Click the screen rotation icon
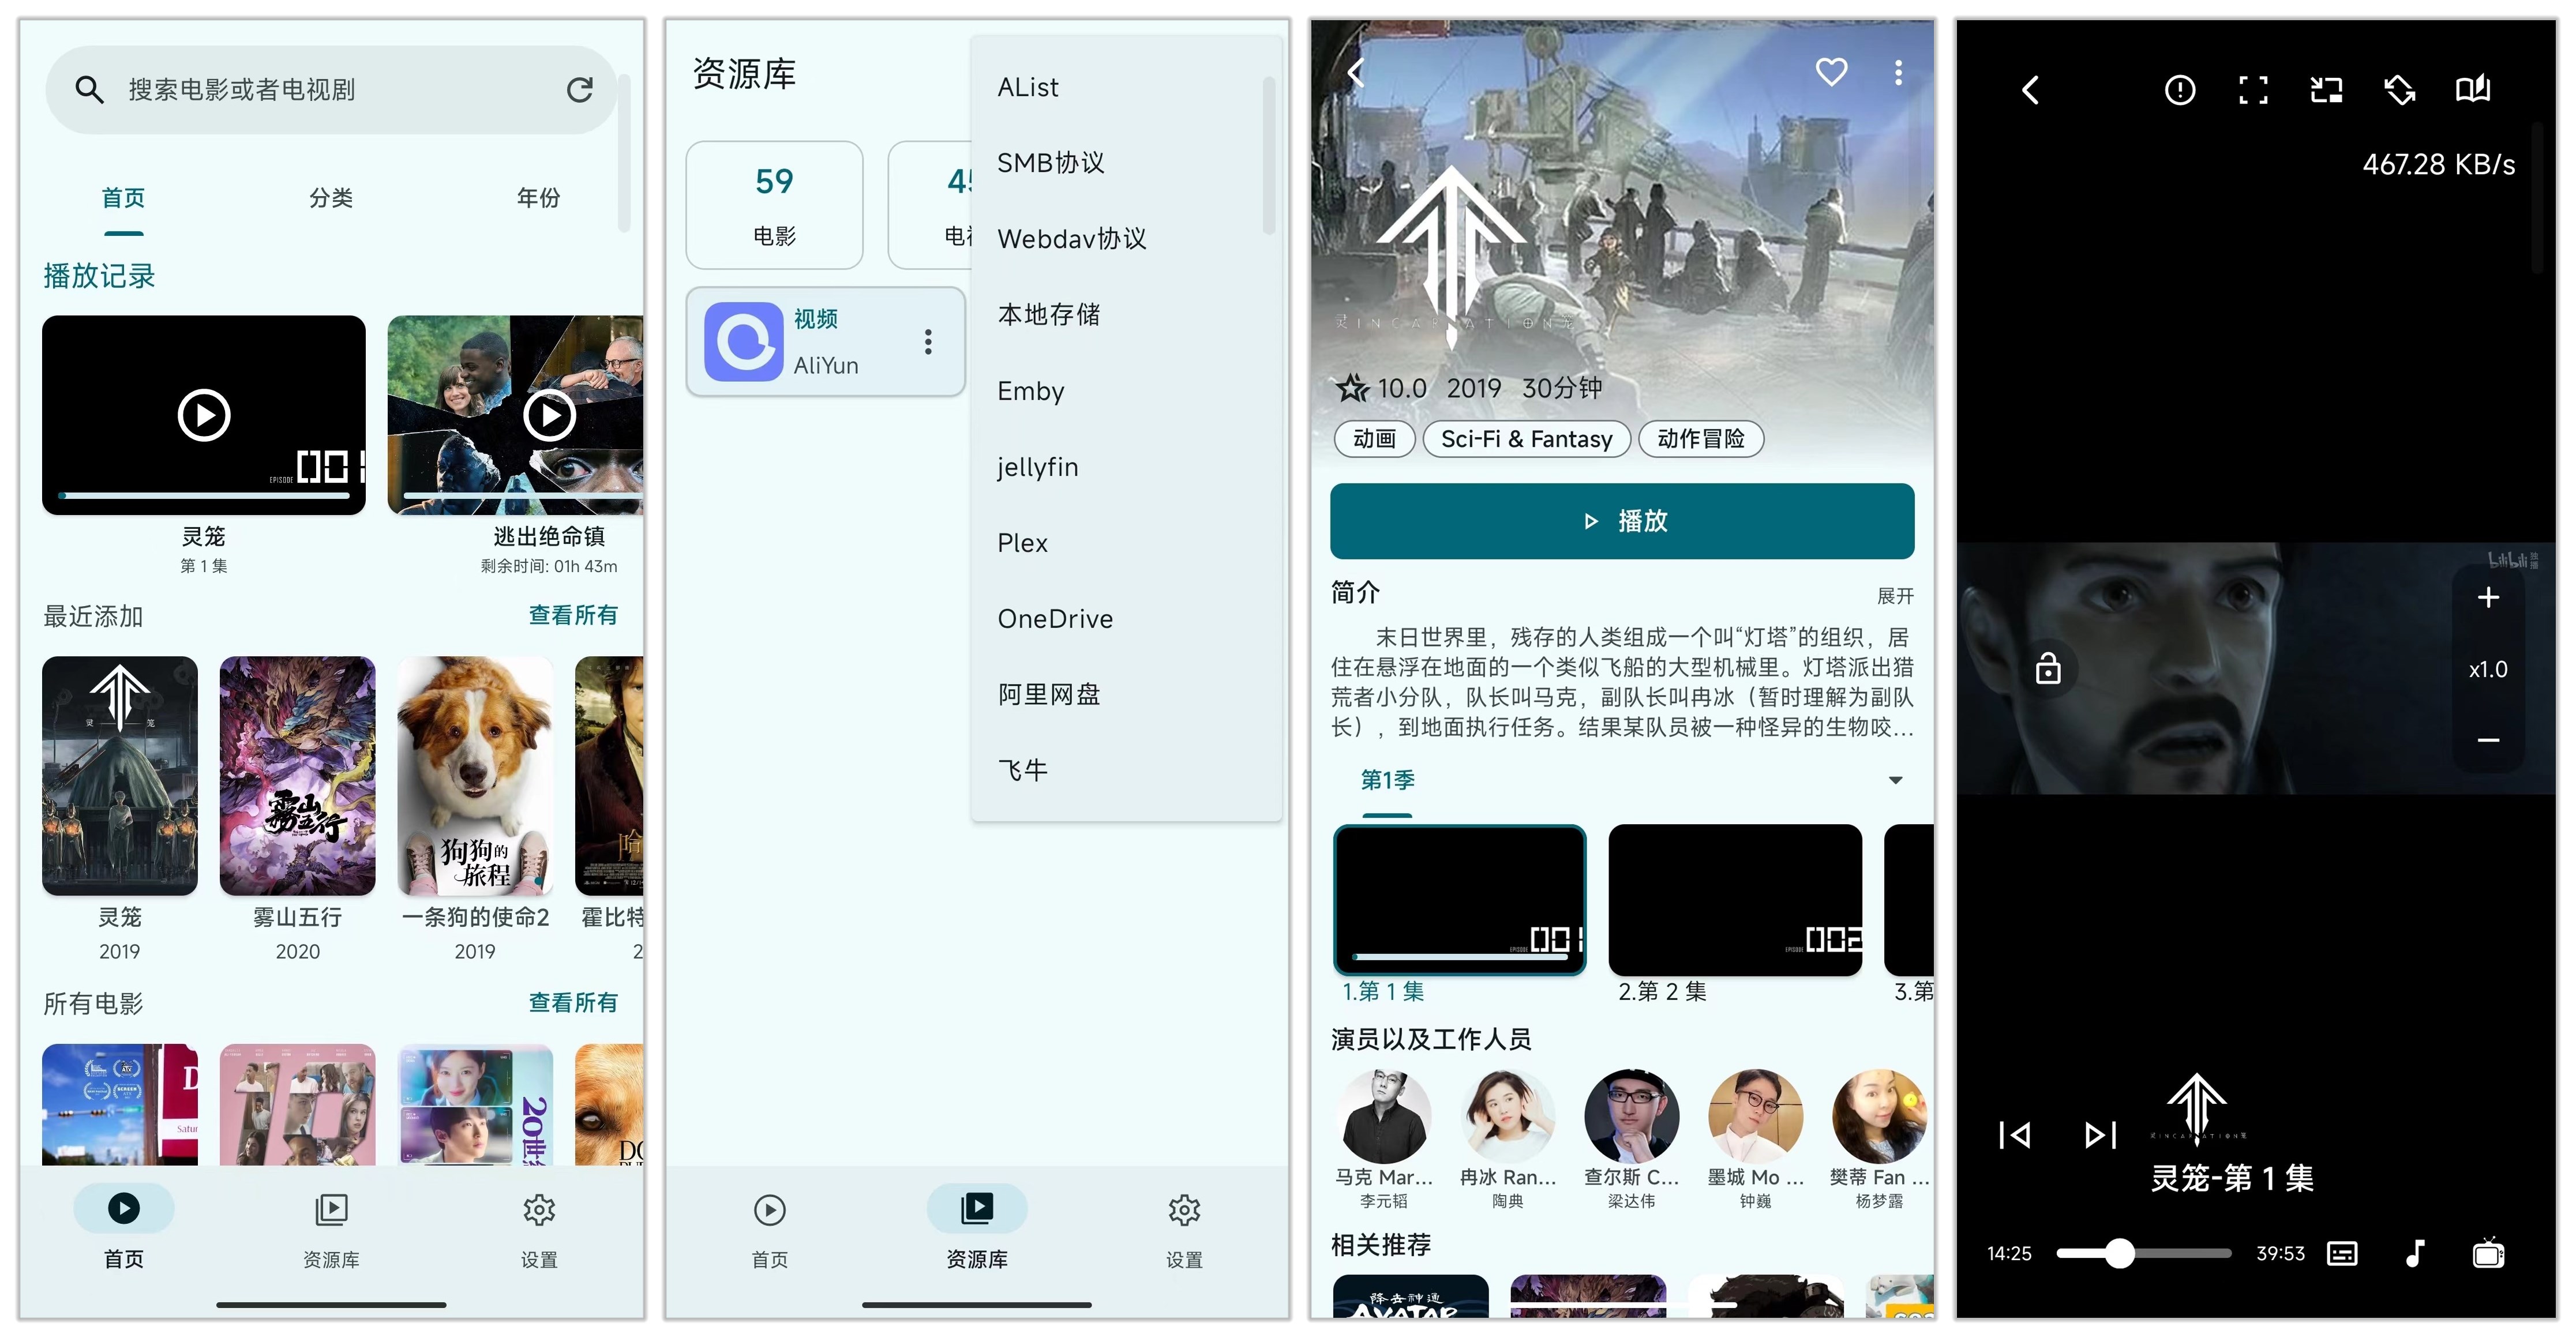The image size is (2576, 1338). point(2400,90)
